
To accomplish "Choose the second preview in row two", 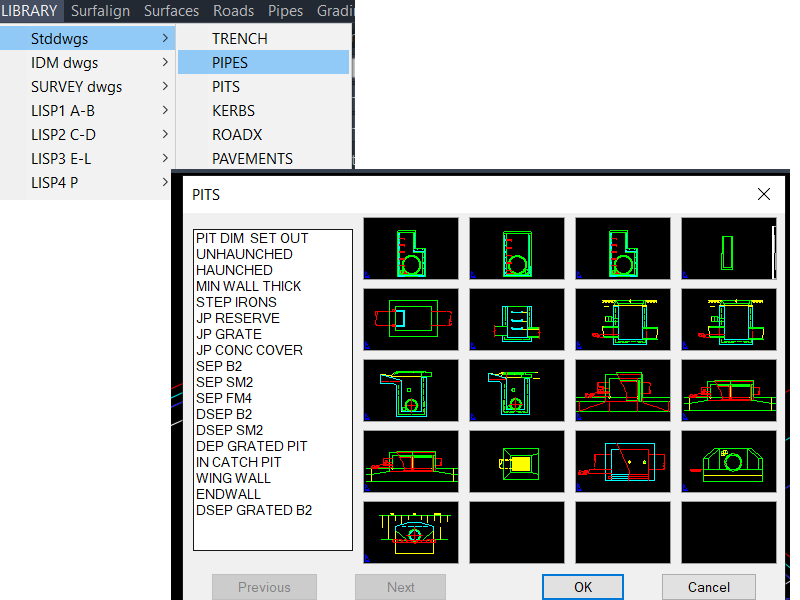I will [x=516, y=319].
